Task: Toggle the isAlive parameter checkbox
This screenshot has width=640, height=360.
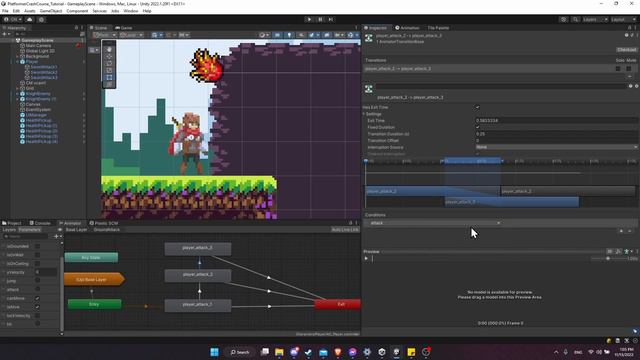Action: click(37, 307)
